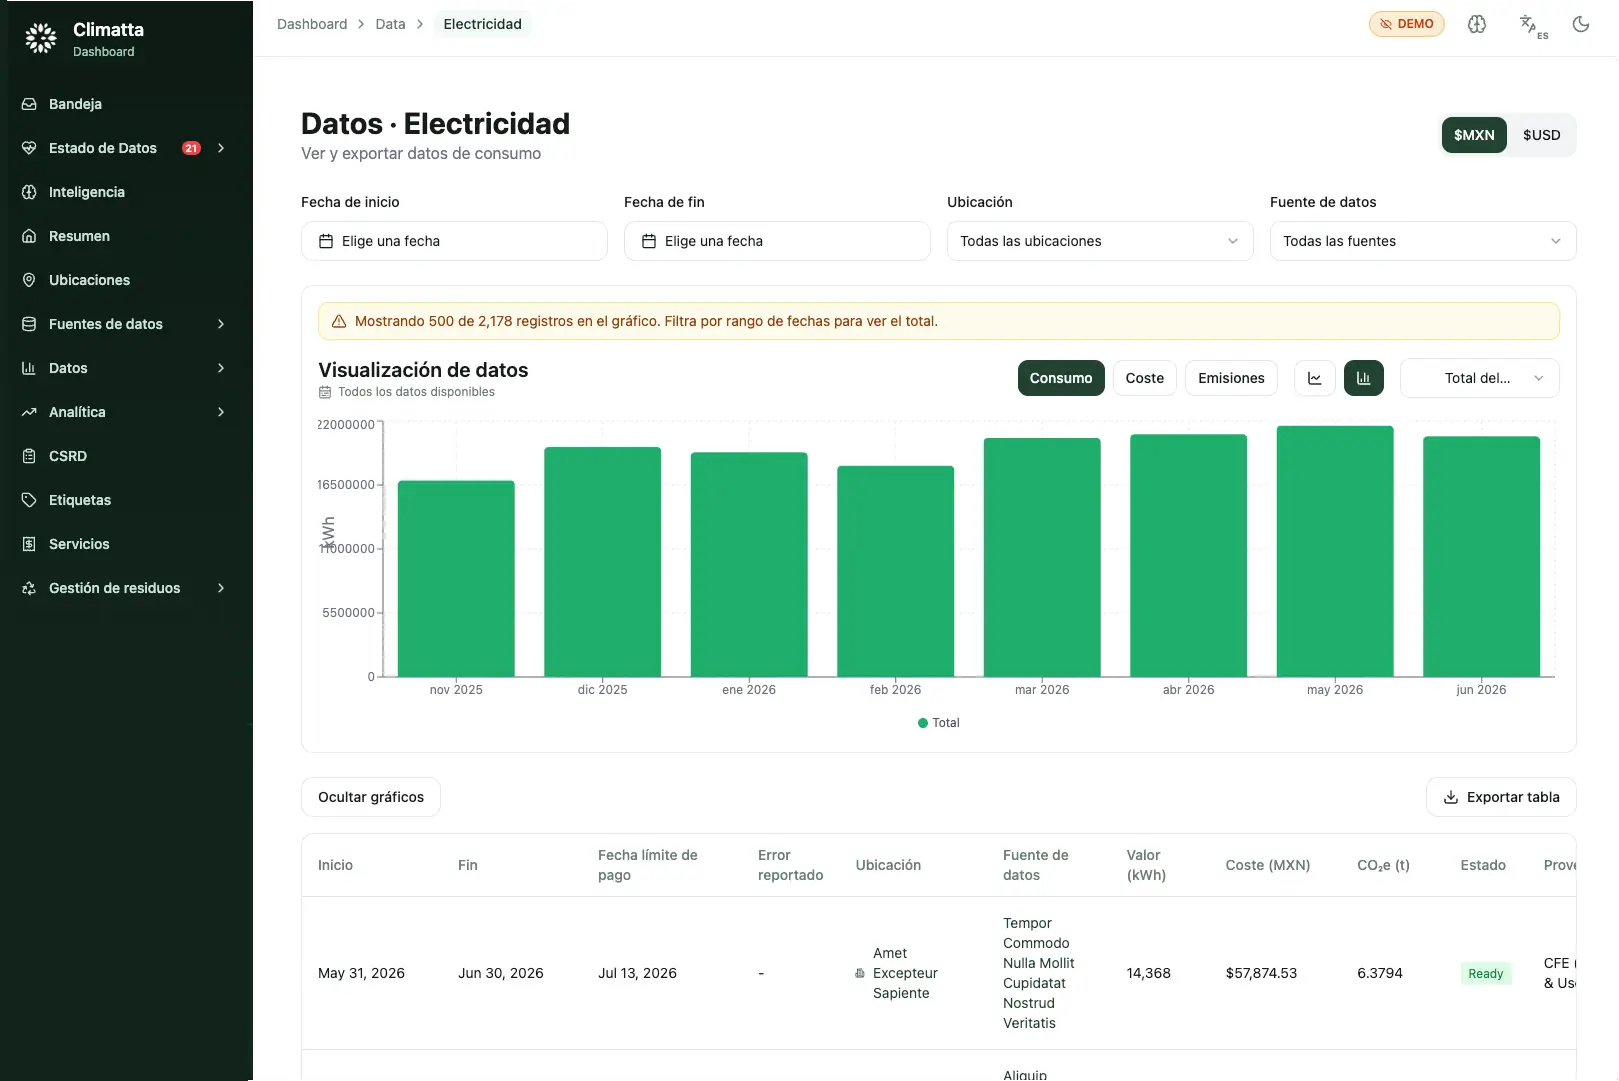The image size is (1619, 1081).
Task: Click Exportar tabla button
Action: [x=1501, y=797]
